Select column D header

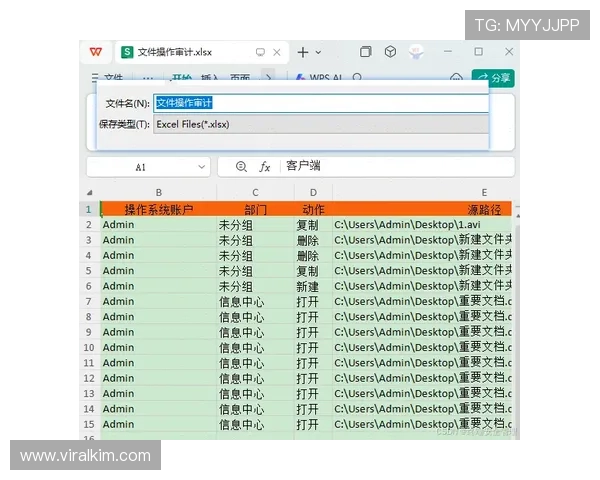(313, 193)
